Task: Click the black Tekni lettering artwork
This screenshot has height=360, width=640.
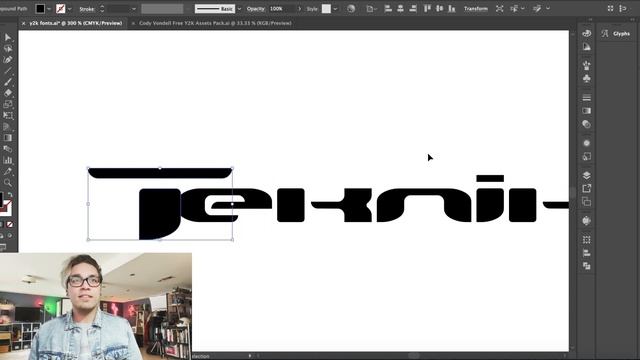Action: (x=328, y=203)
